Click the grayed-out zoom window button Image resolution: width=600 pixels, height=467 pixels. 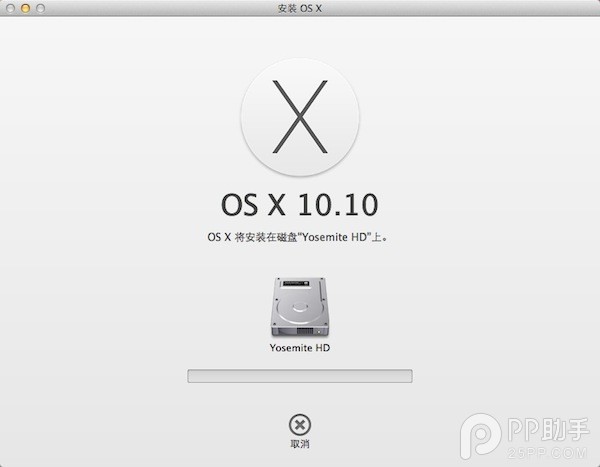(40, 8)
